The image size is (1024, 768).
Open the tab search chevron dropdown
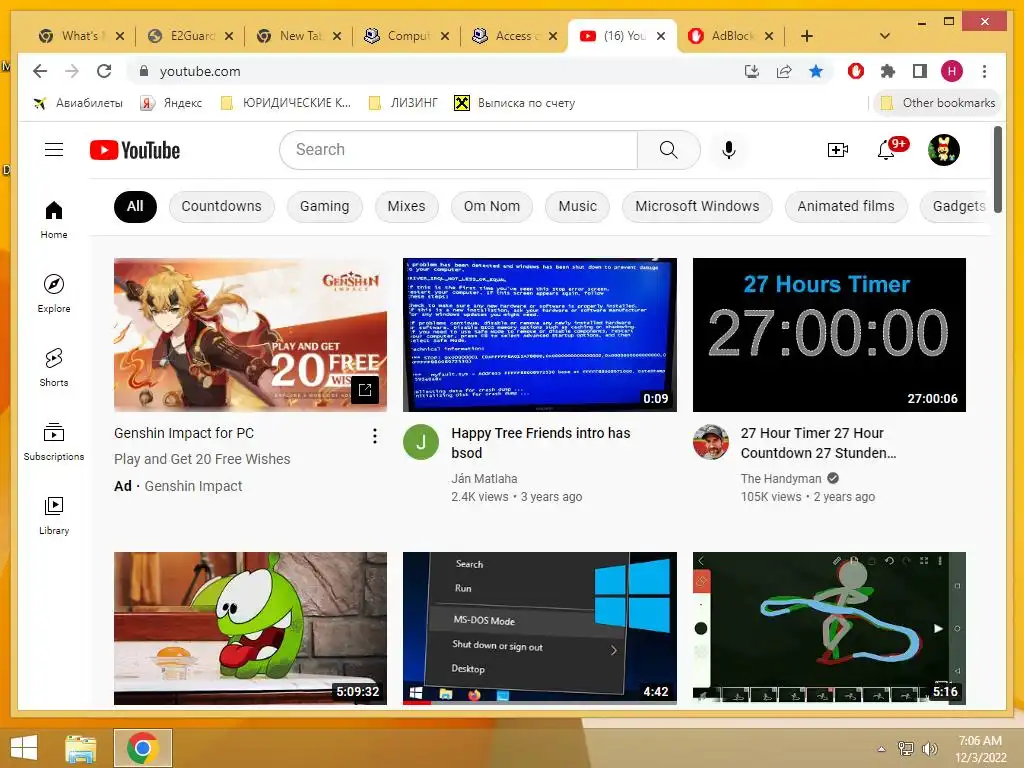point(885,36)
